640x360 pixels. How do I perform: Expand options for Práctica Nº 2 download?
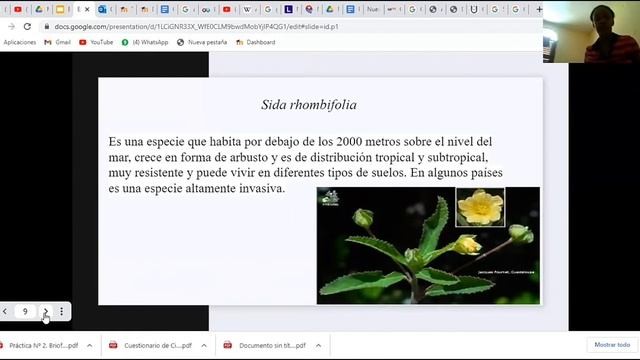pyautogui.click(x=89, y=345)
